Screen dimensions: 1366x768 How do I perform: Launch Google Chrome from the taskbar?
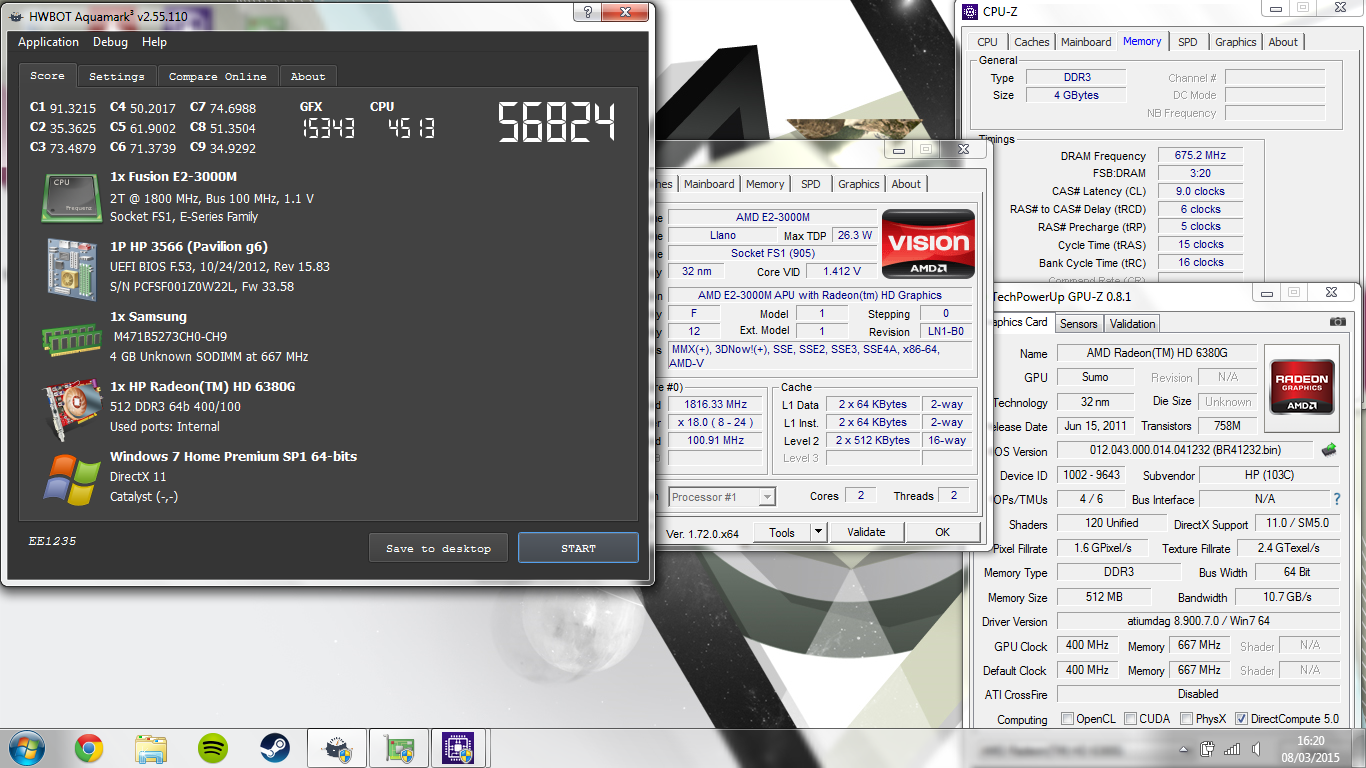89,748
